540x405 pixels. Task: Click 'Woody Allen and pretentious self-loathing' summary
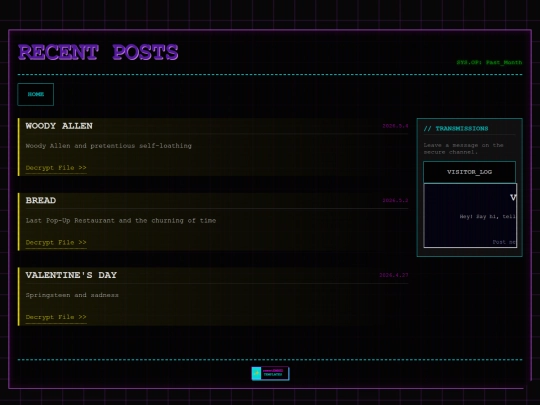point(108,146)
